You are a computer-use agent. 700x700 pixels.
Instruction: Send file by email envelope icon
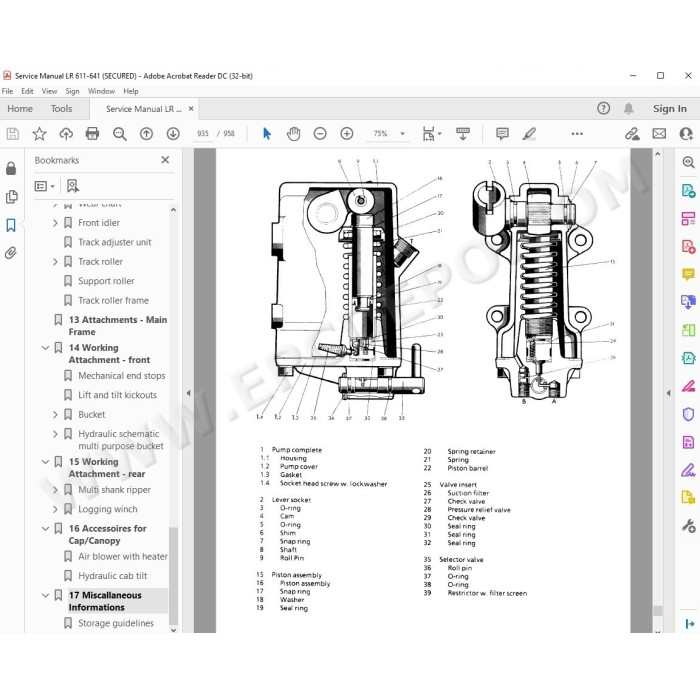pos(659,133)
